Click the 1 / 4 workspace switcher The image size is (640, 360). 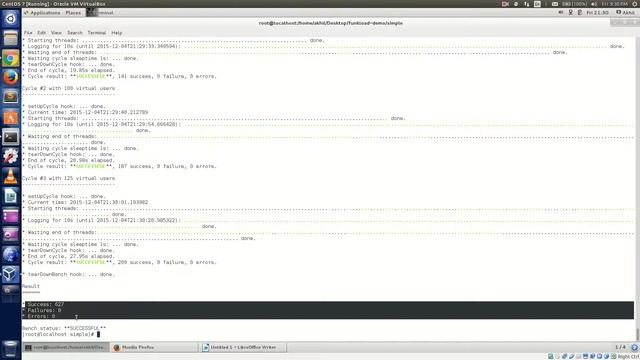click(620, 347)
